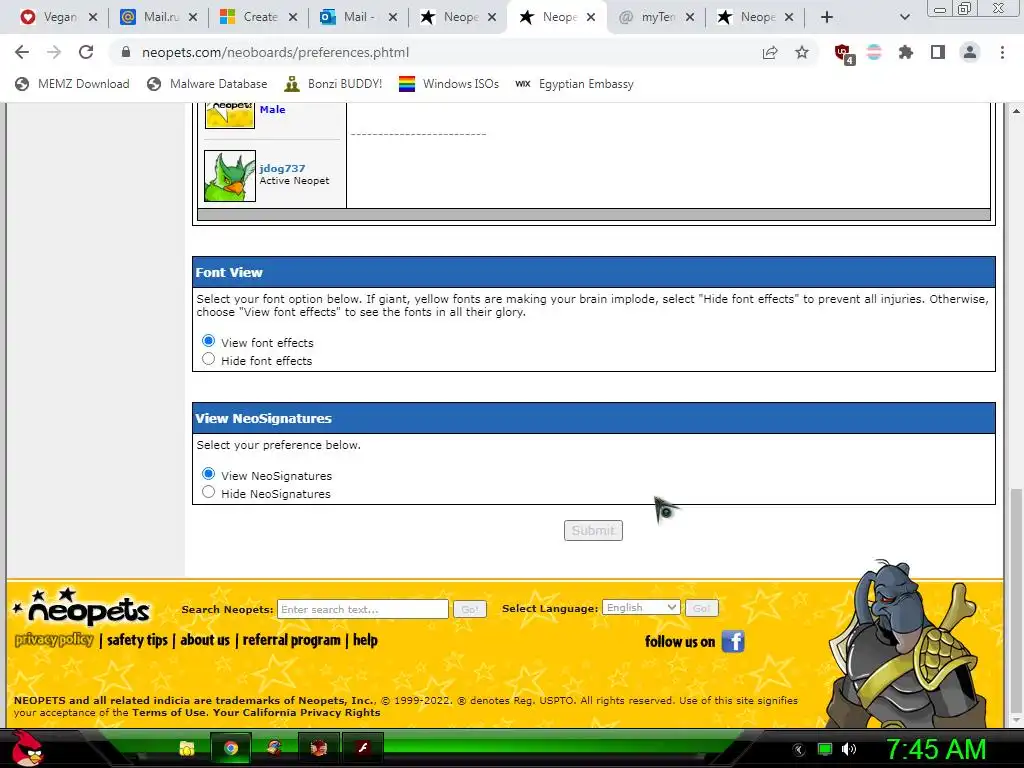1024x768 pixels.
Task: Click the green monitor tray icon
Action: click(825, 749)
